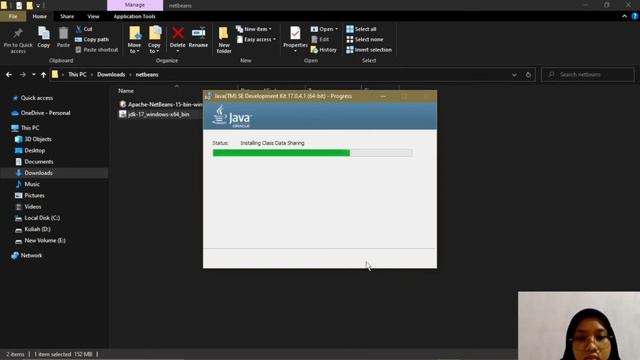This screenshot has width=640, height=360.
Task: Collapse the ribbon with chevron
Action: pyautogui.click(x=624, y=16)
